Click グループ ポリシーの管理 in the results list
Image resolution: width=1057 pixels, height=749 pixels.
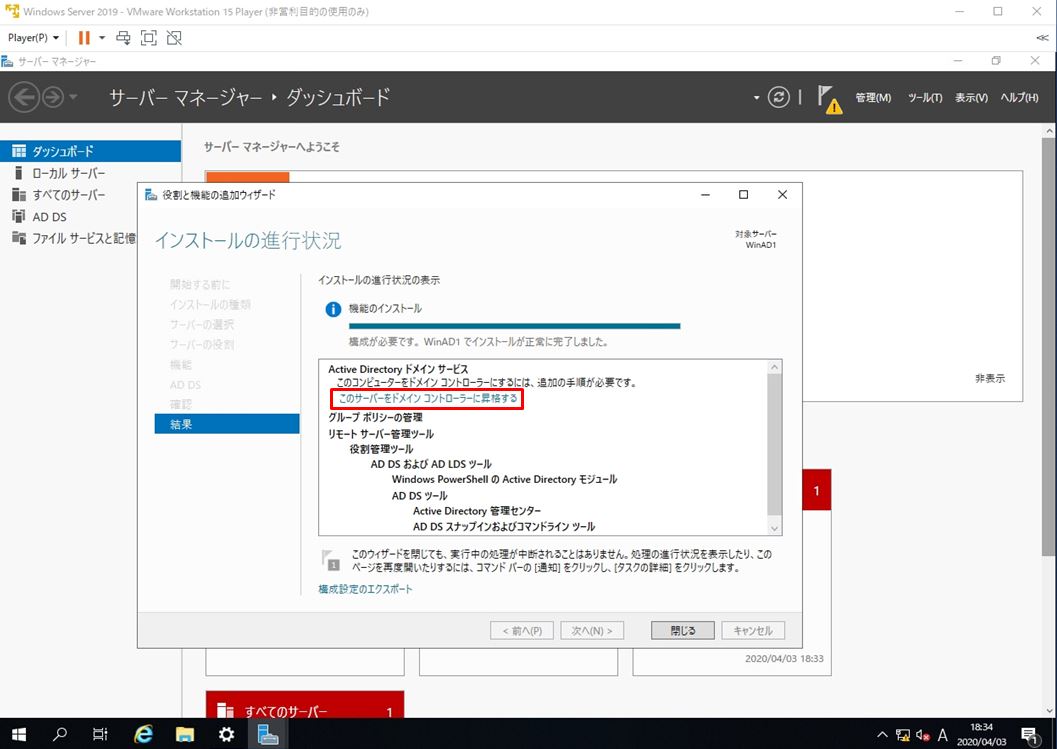(x=375, y=418)
